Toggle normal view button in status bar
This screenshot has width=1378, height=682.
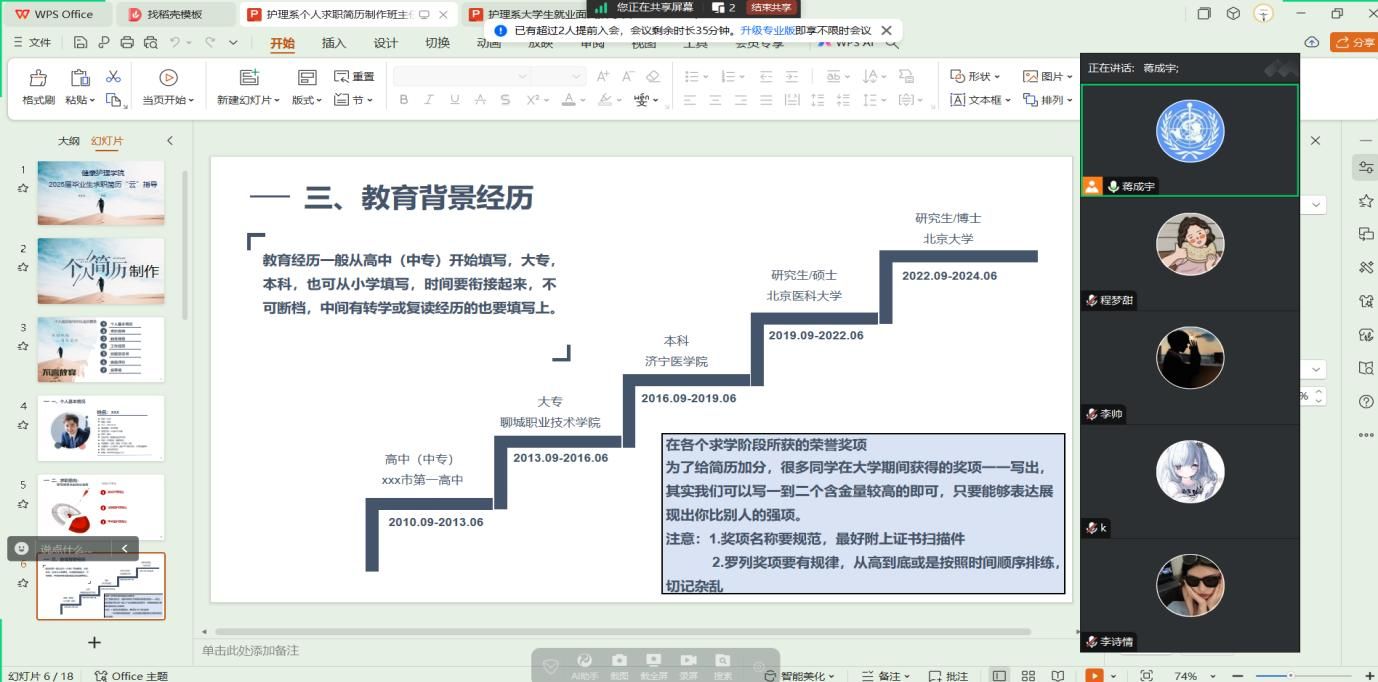coord(999,676)
